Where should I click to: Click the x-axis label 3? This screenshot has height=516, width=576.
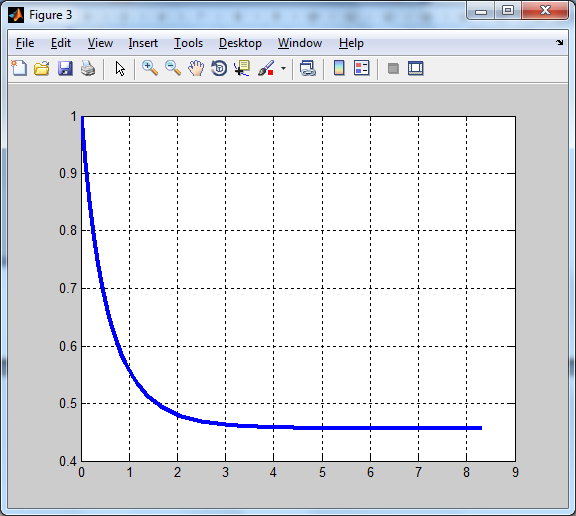coord(225,472)
